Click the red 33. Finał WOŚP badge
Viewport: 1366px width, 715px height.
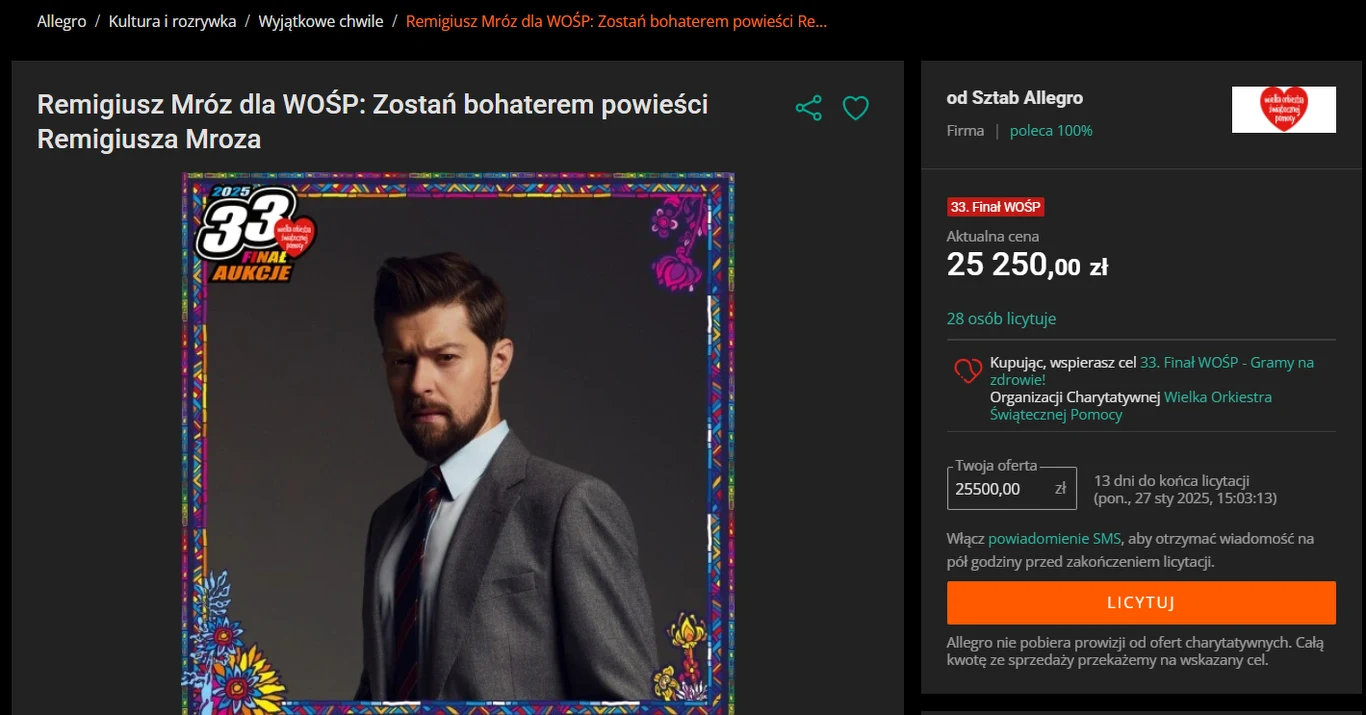(x=996, y=207)
